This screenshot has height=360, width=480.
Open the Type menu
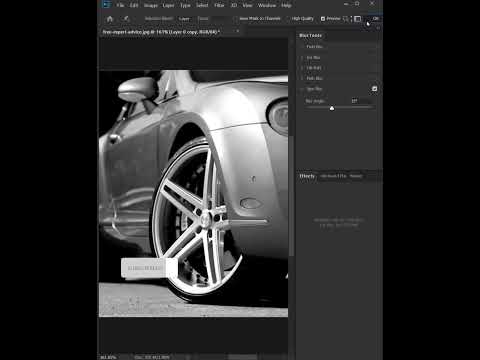point(185,5)
